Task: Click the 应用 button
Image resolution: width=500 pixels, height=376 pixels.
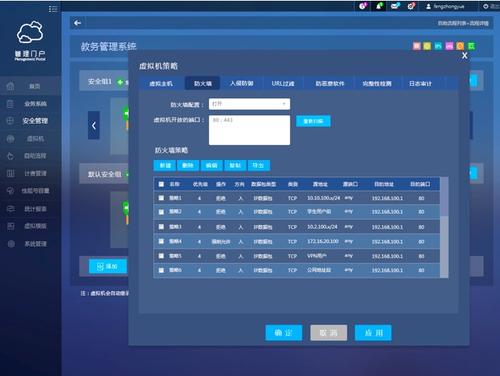Action: pos(373,333)
